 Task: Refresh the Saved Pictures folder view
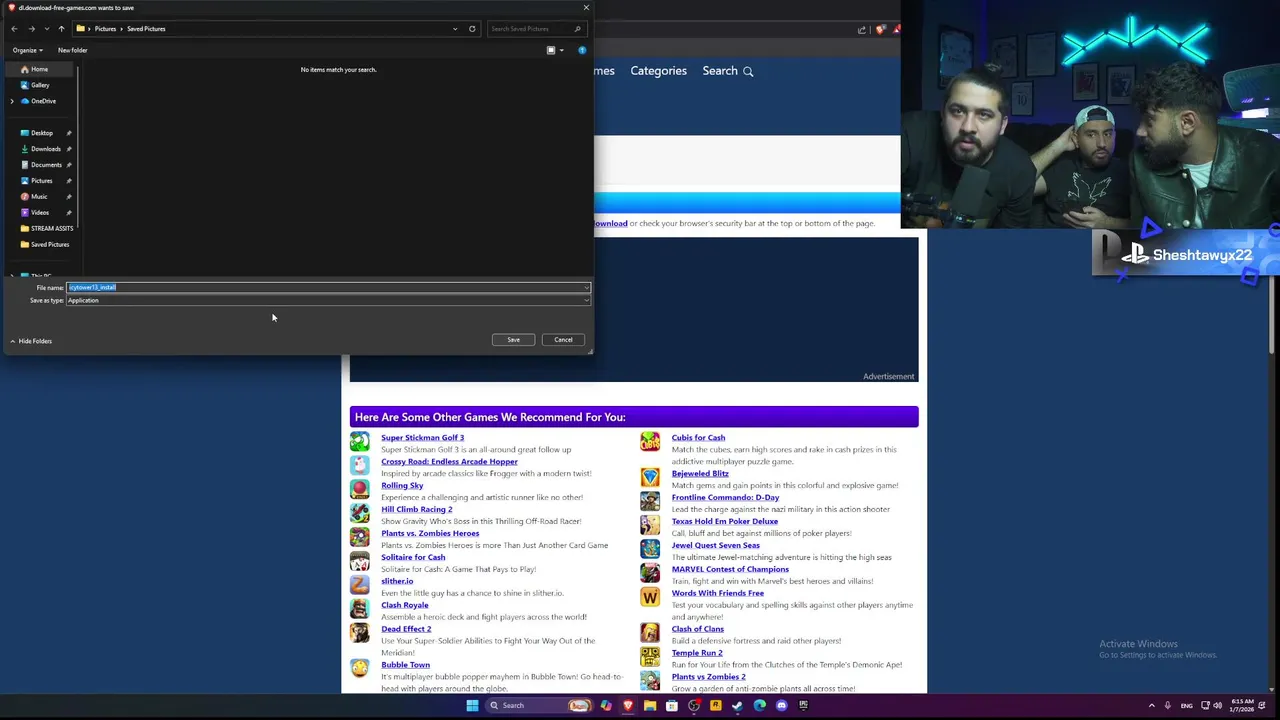coord(472,29)
